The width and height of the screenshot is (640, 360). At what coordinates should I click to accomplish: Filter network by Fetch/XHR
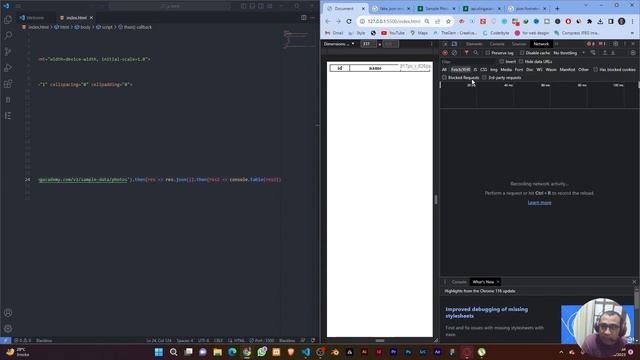pyautogui.click(x=461, y=70)
